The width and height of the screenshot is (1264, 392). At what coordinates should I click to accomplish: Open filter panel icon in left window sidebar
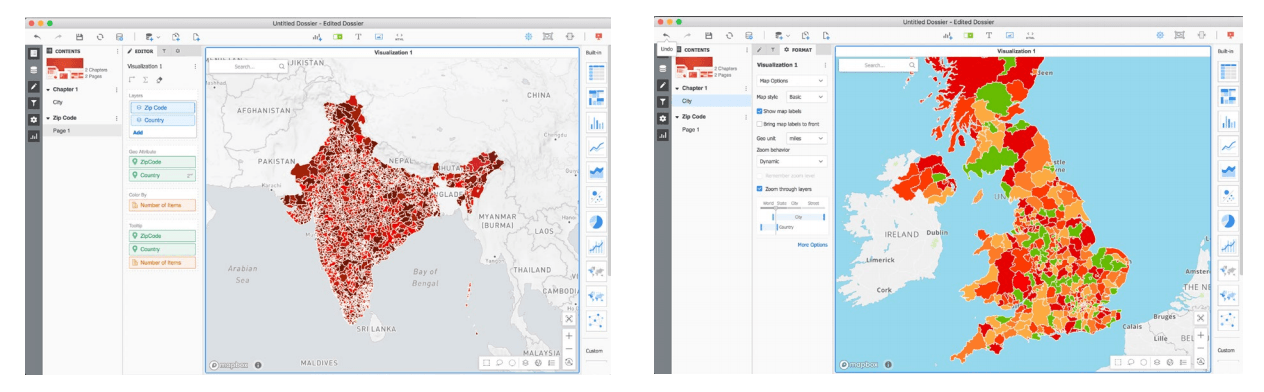33,102
